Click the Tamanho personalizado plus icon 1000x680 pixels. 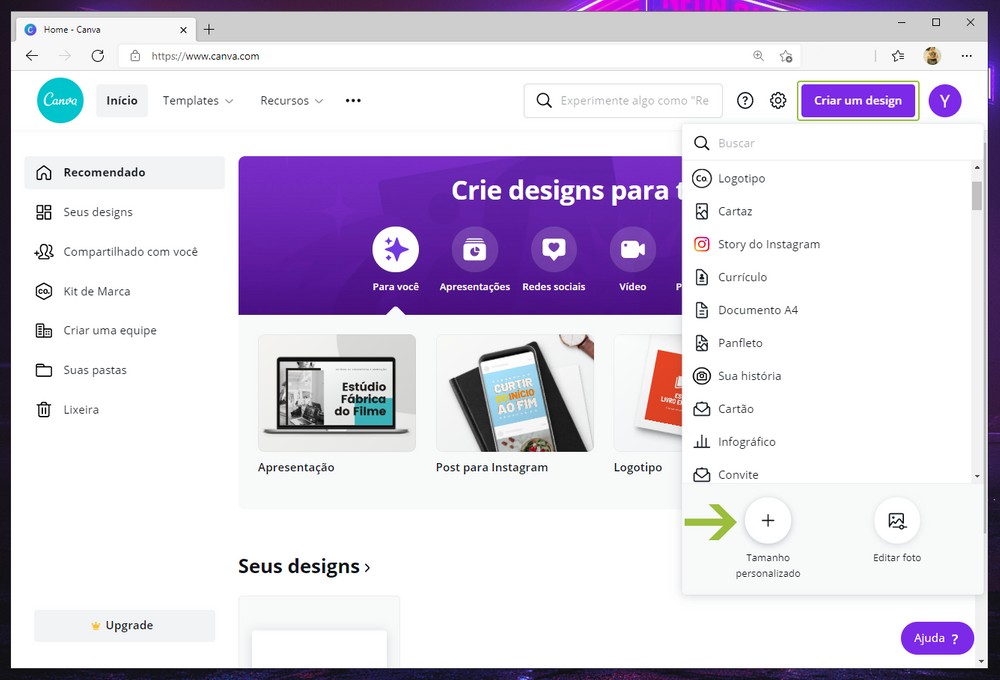(768, 521)
